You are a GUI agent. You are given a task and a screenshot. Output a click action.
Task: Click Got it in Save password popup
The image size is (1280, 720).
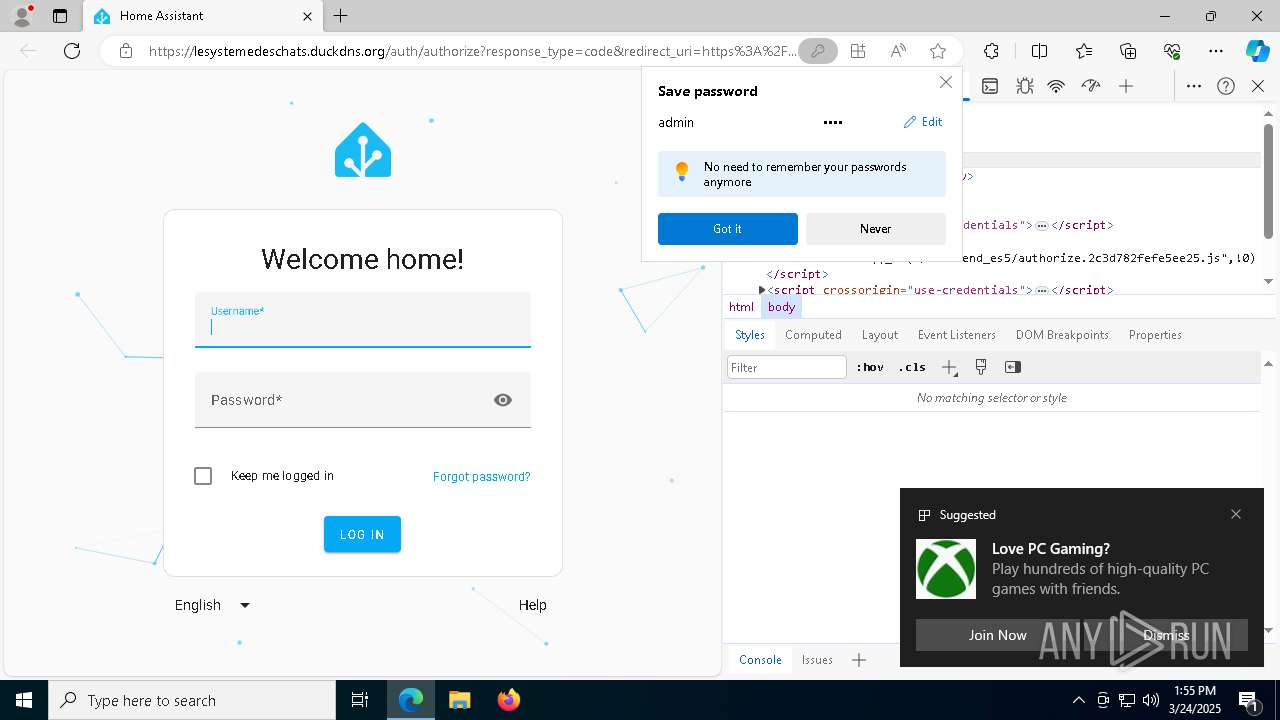point(728,229)
